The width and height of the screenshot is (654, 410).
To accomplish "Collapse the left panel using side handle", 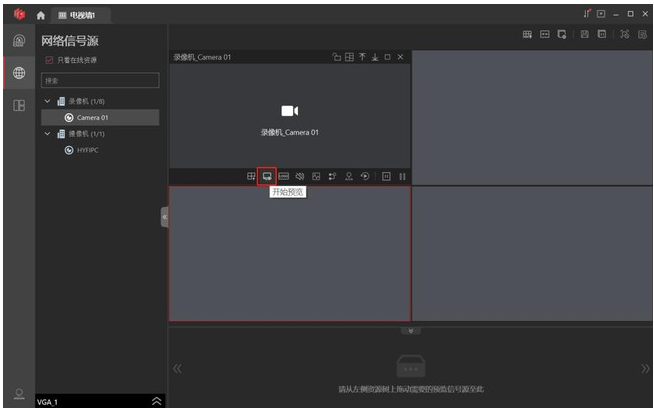I will click(165, 217).
